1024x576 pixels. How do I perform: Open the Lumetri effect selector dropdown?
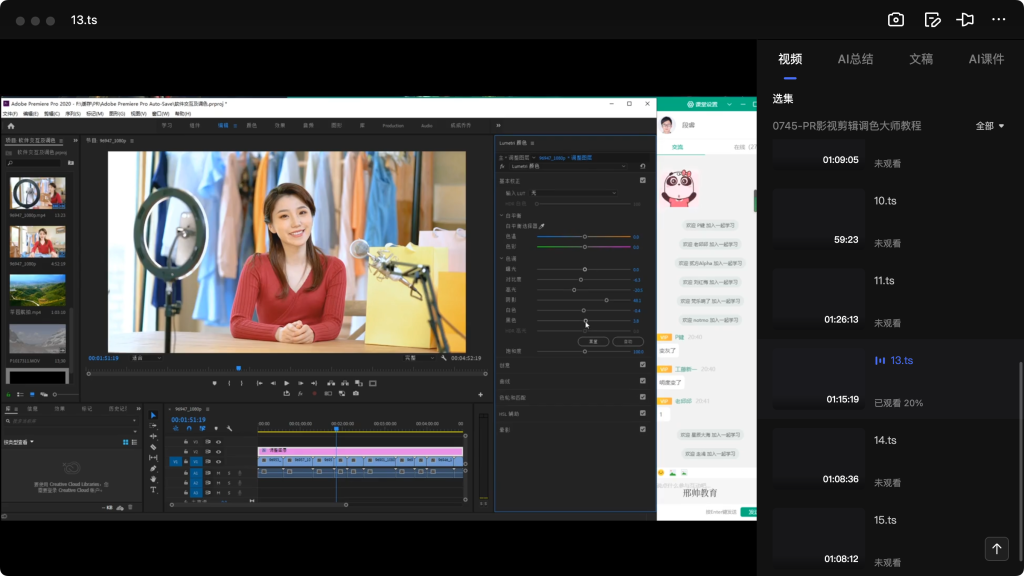[x=567, y=167]
